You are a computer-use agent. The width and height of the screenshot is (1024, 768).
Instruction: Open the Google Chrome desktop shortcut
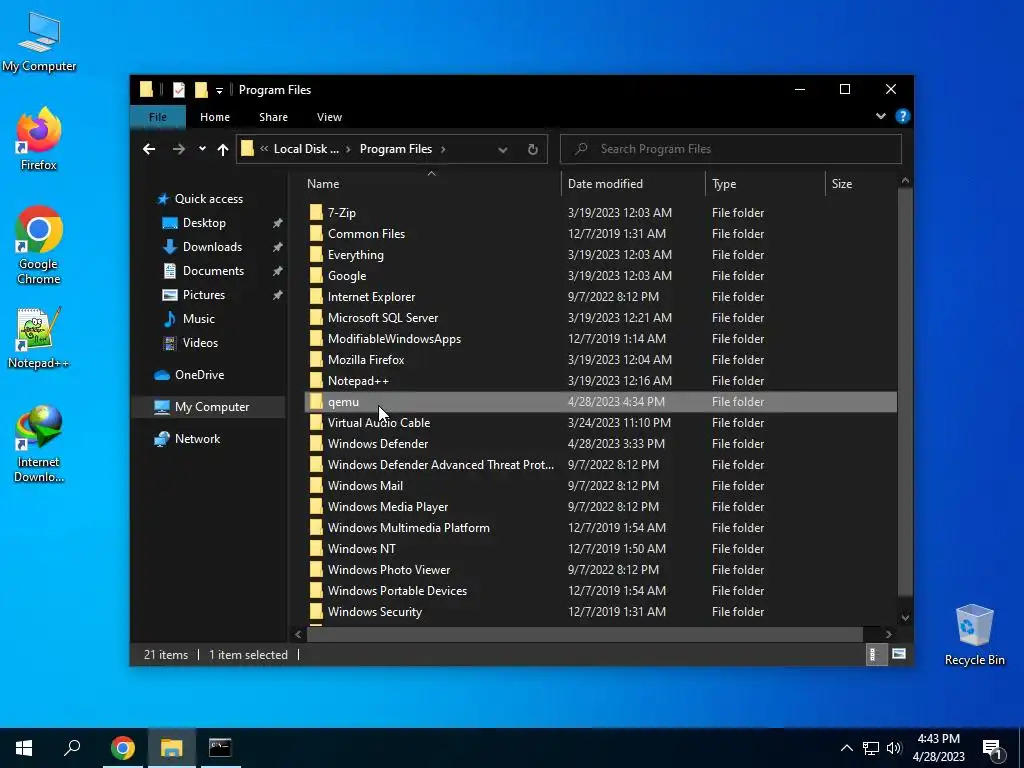coord(39,245)
